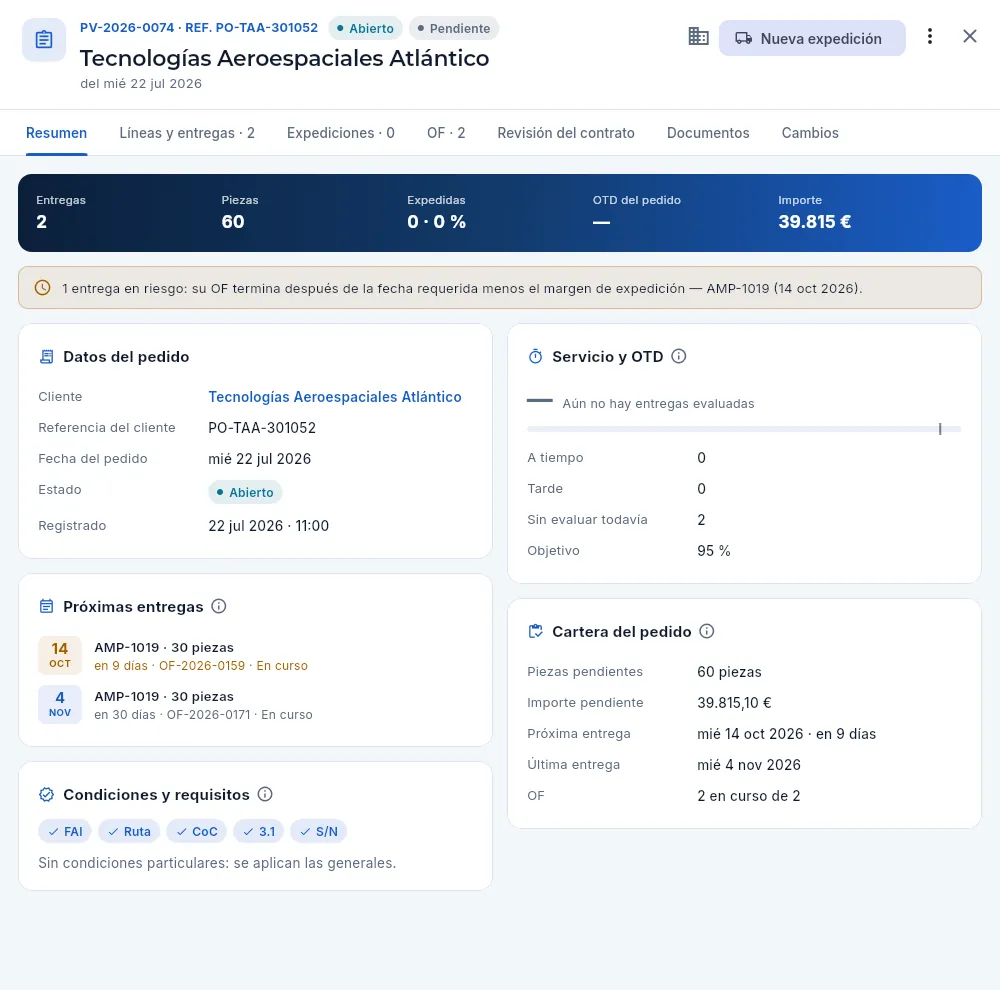Show info icon next to Próximas entregas
This screenshot has height=990, width=1000.
click(x=219, y=607)
